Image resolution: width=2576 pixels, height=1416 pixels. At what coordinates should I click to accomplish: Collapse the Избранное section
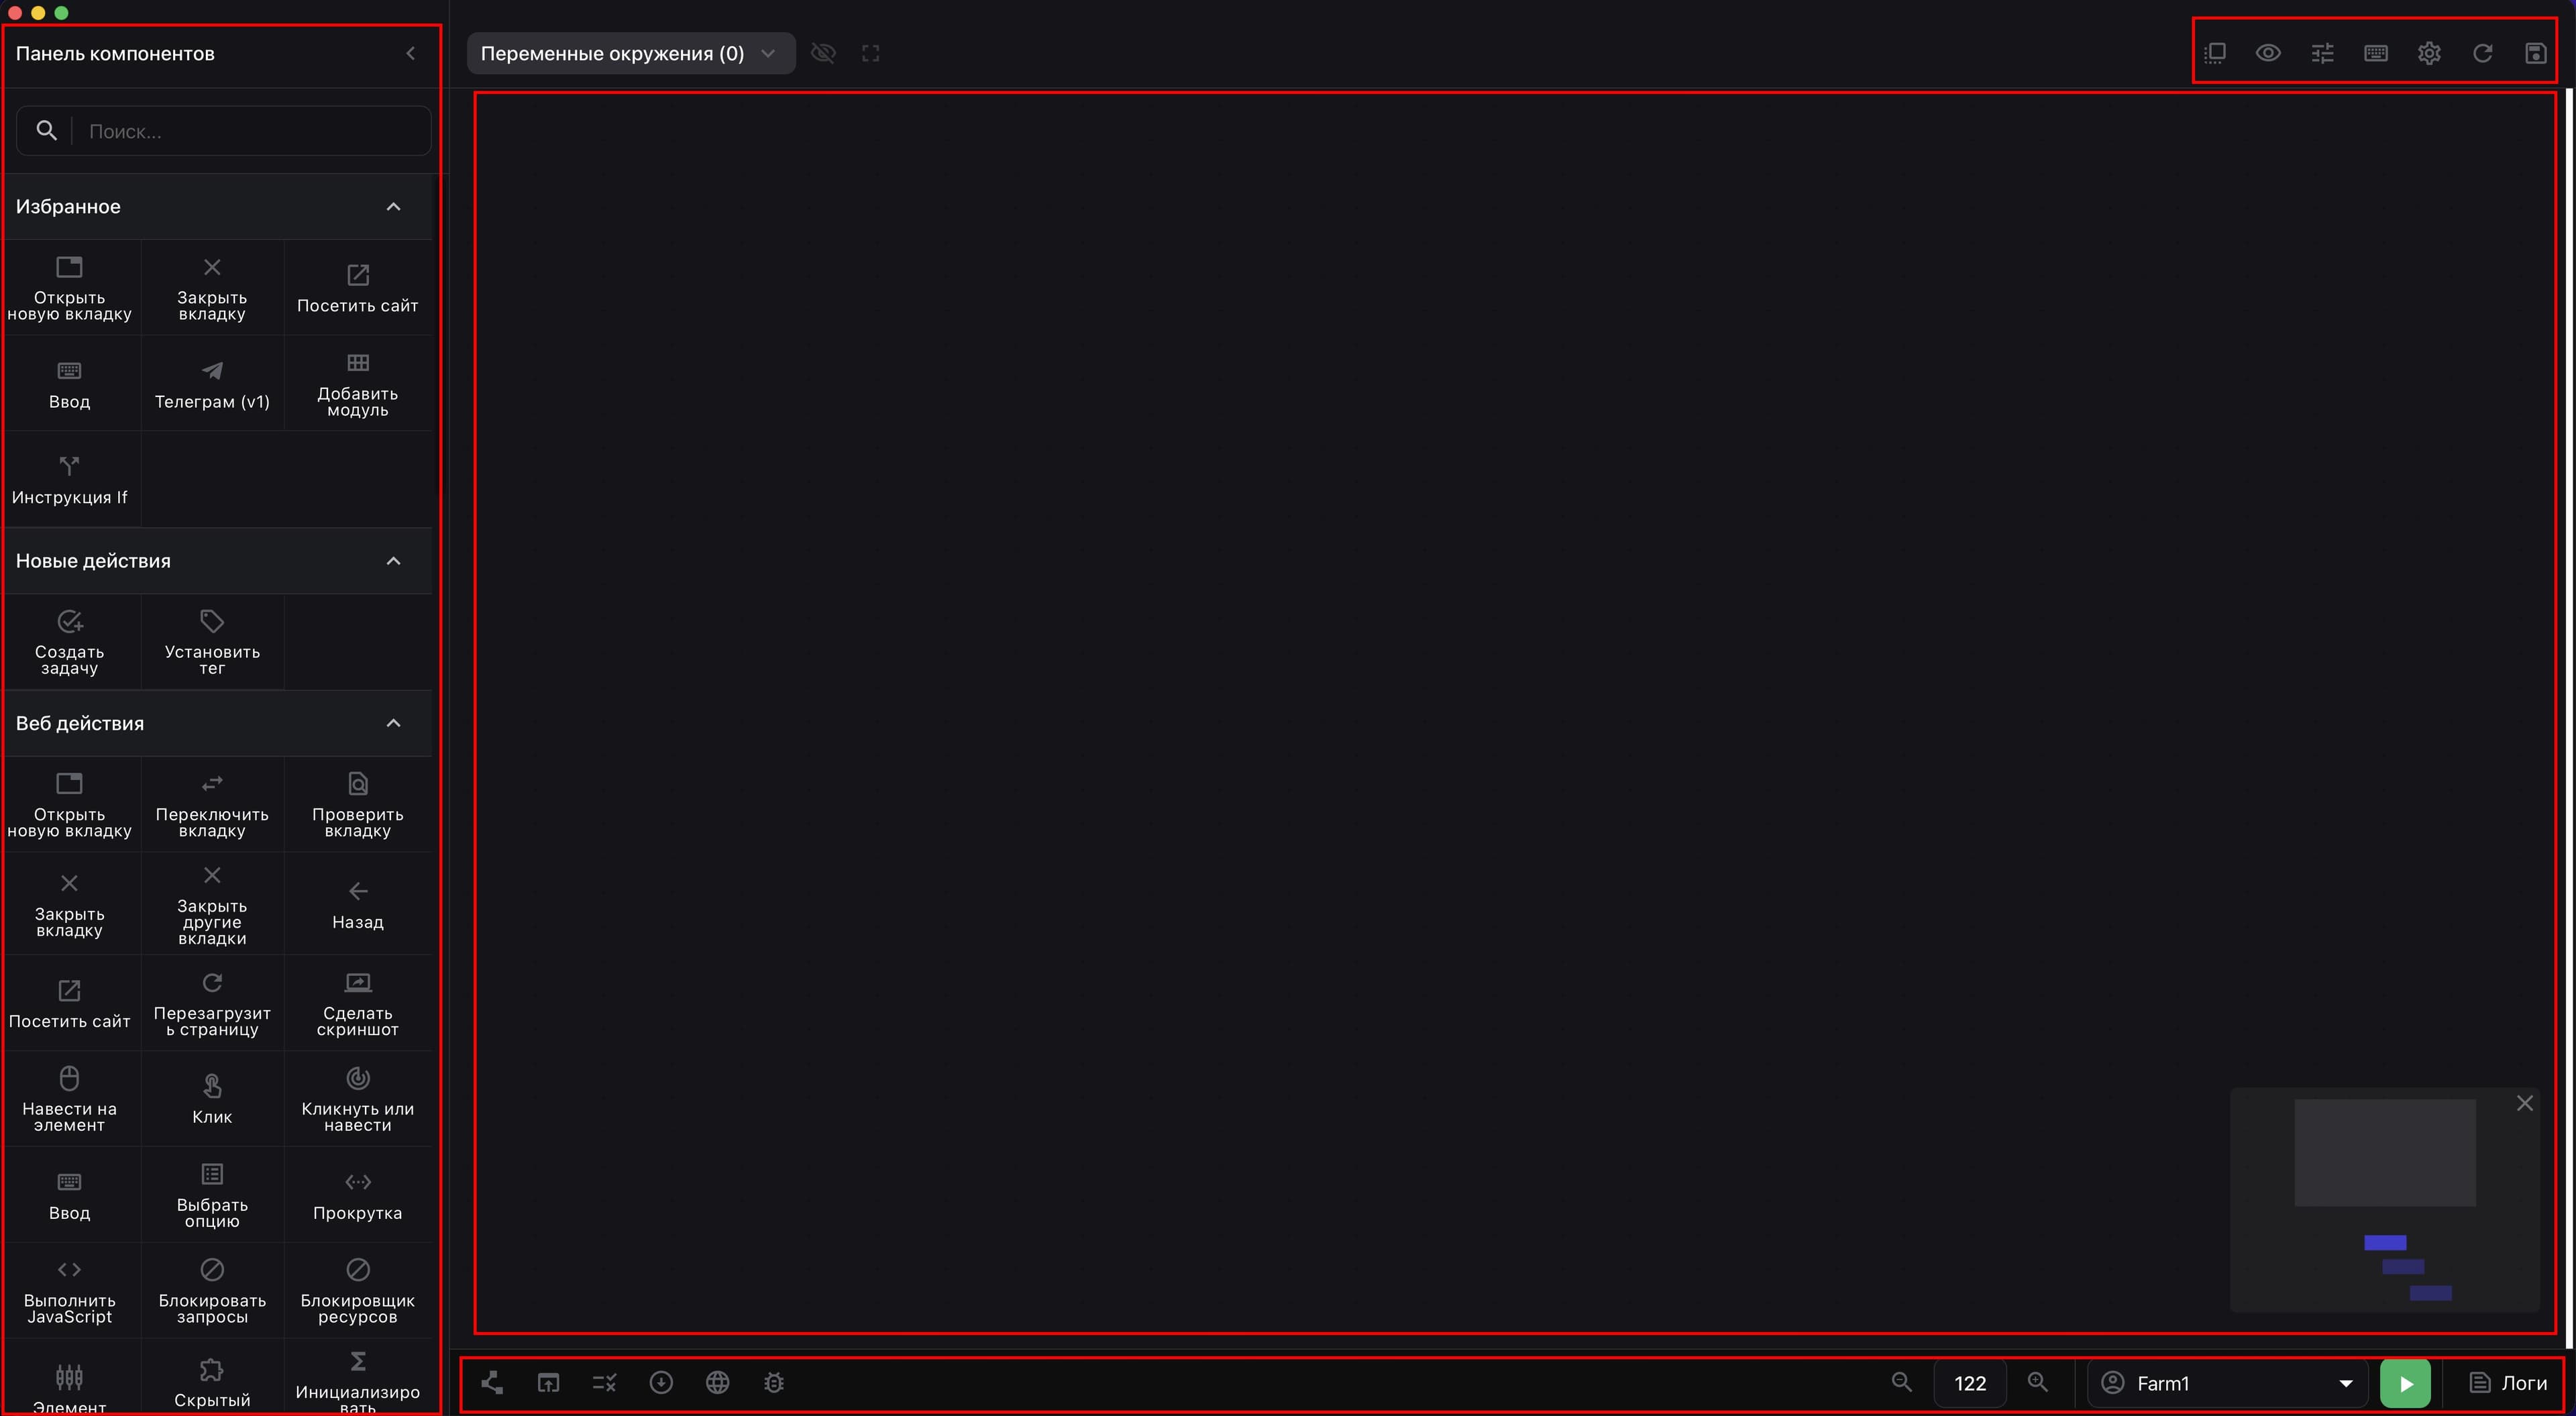coord(394,206)
